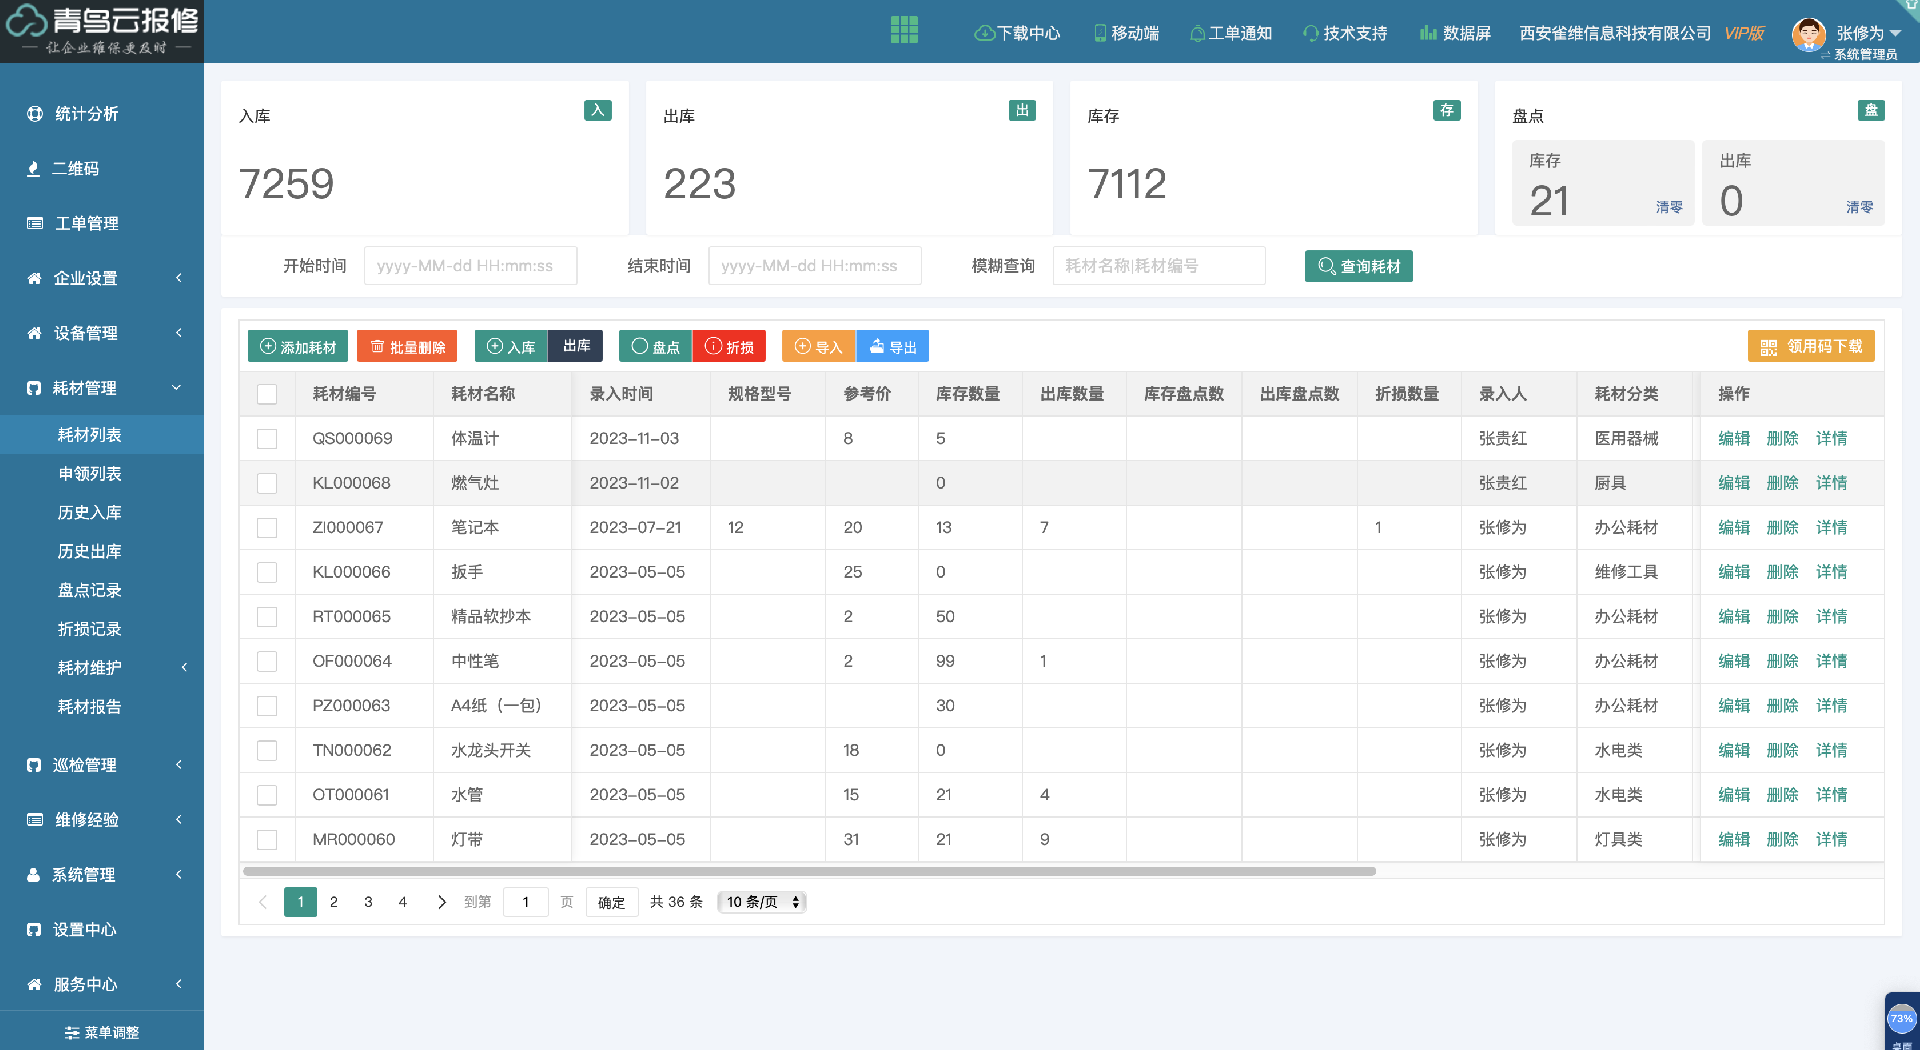Screen dimensions: 1920x1050
Task: Toggle the select-all checkbox in table header
Action: [x=267, y=394]
